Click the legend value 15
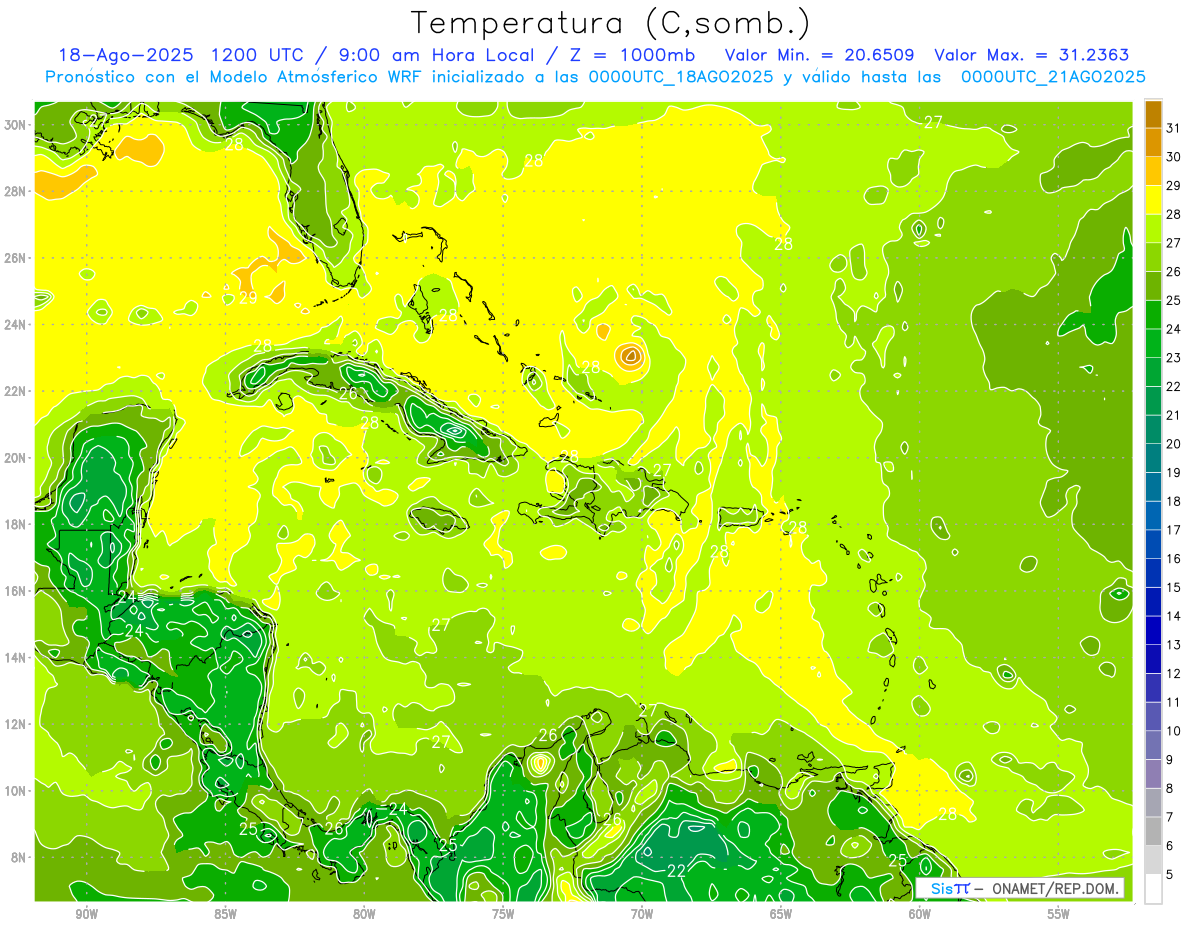 (1174, 587)
